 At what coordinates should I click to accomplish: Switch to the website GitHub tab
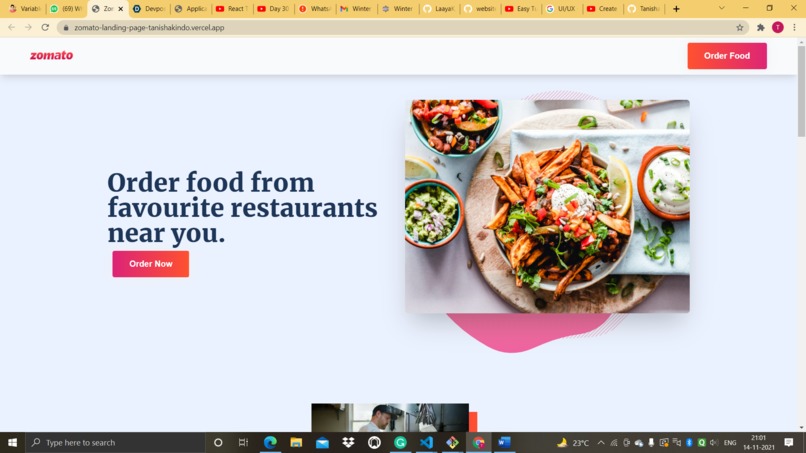click(x=480, y=9)
